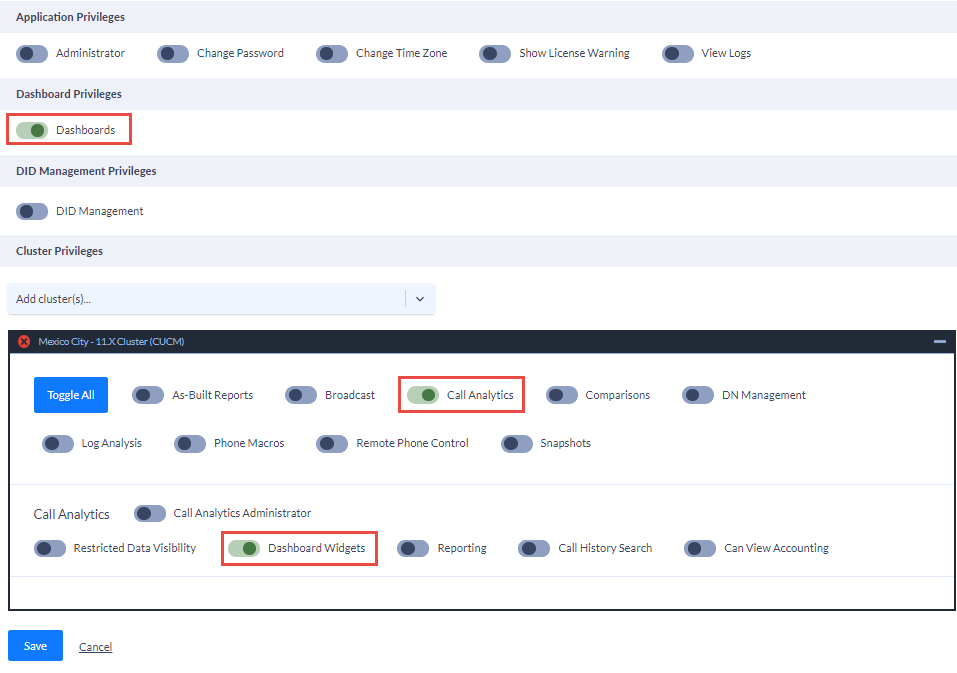
Task: Enable Comparisons toggle
Action: [562, 395]
